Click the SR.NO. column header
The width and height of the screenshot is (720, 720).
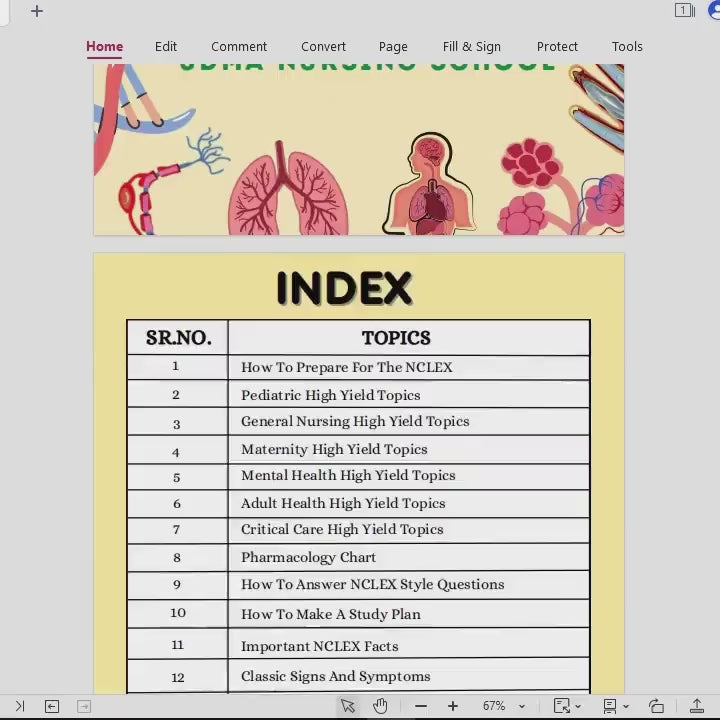coord(178,338)
